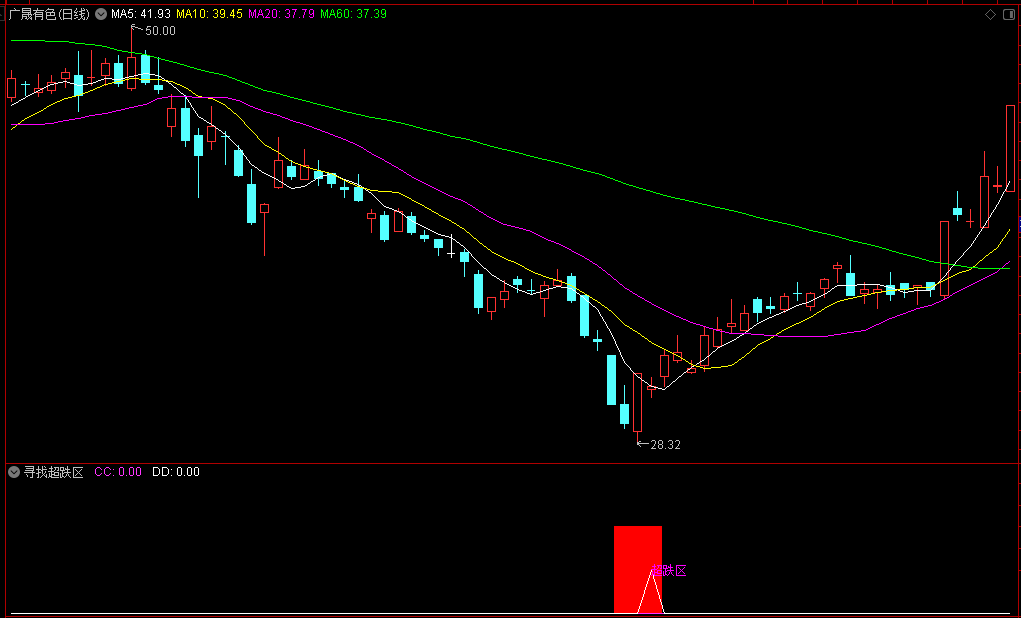Open the dropdown beside 广晟有色(日线) title
The height and width of the screenshot is (618, 1021).
[101, 14]
